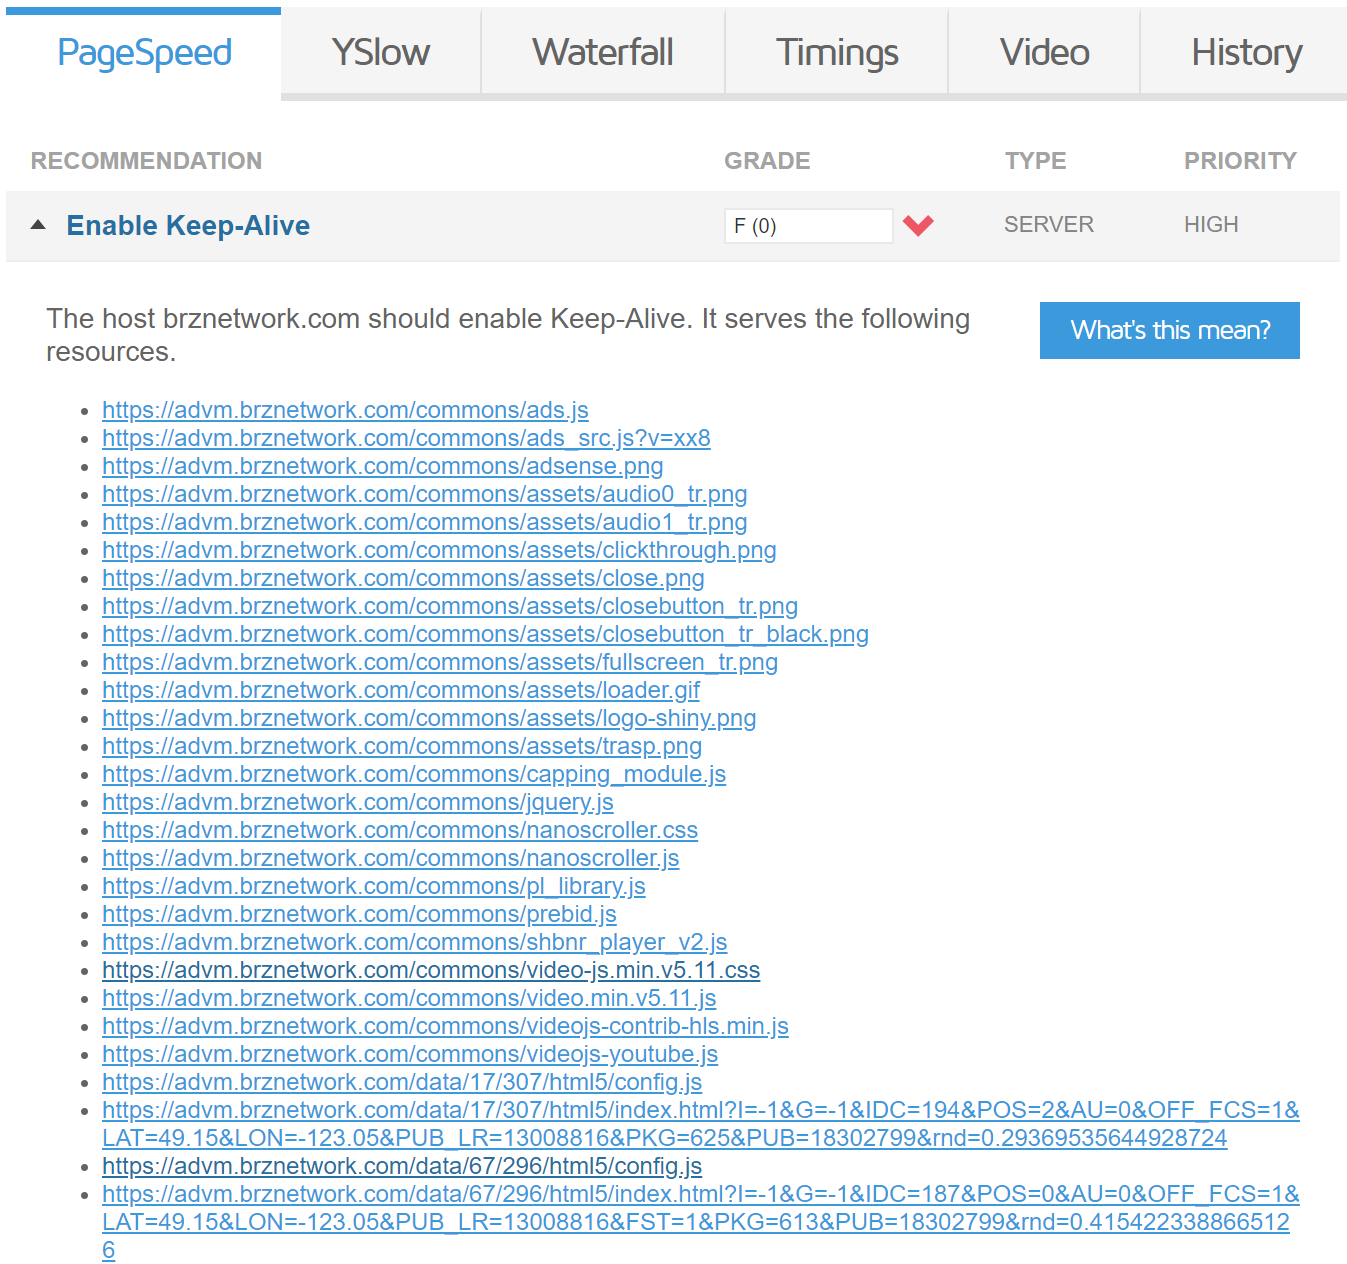Click the red chevron grade indicator icon
The image size is (1347, 1264).
tap(917, 225)
